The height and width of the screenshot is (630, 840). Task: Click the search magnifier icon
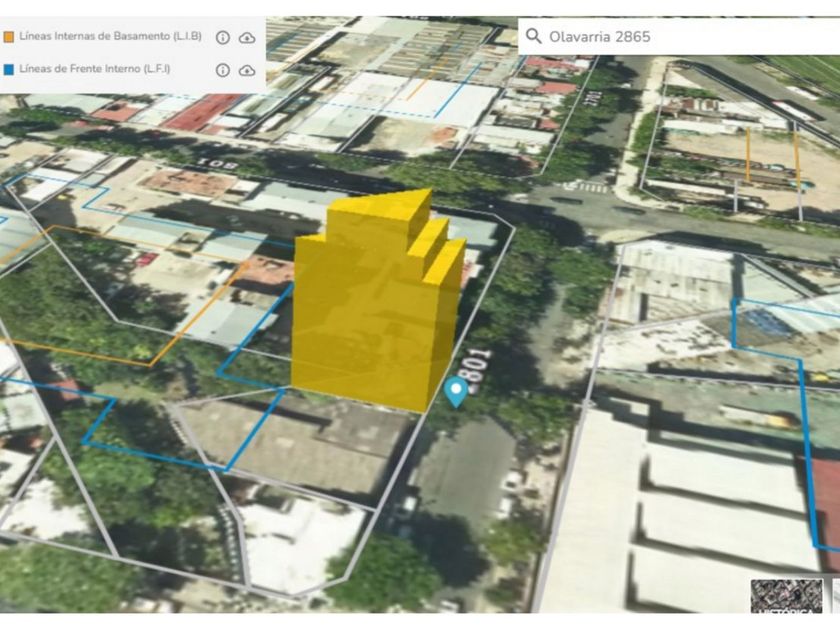(533, 37)
